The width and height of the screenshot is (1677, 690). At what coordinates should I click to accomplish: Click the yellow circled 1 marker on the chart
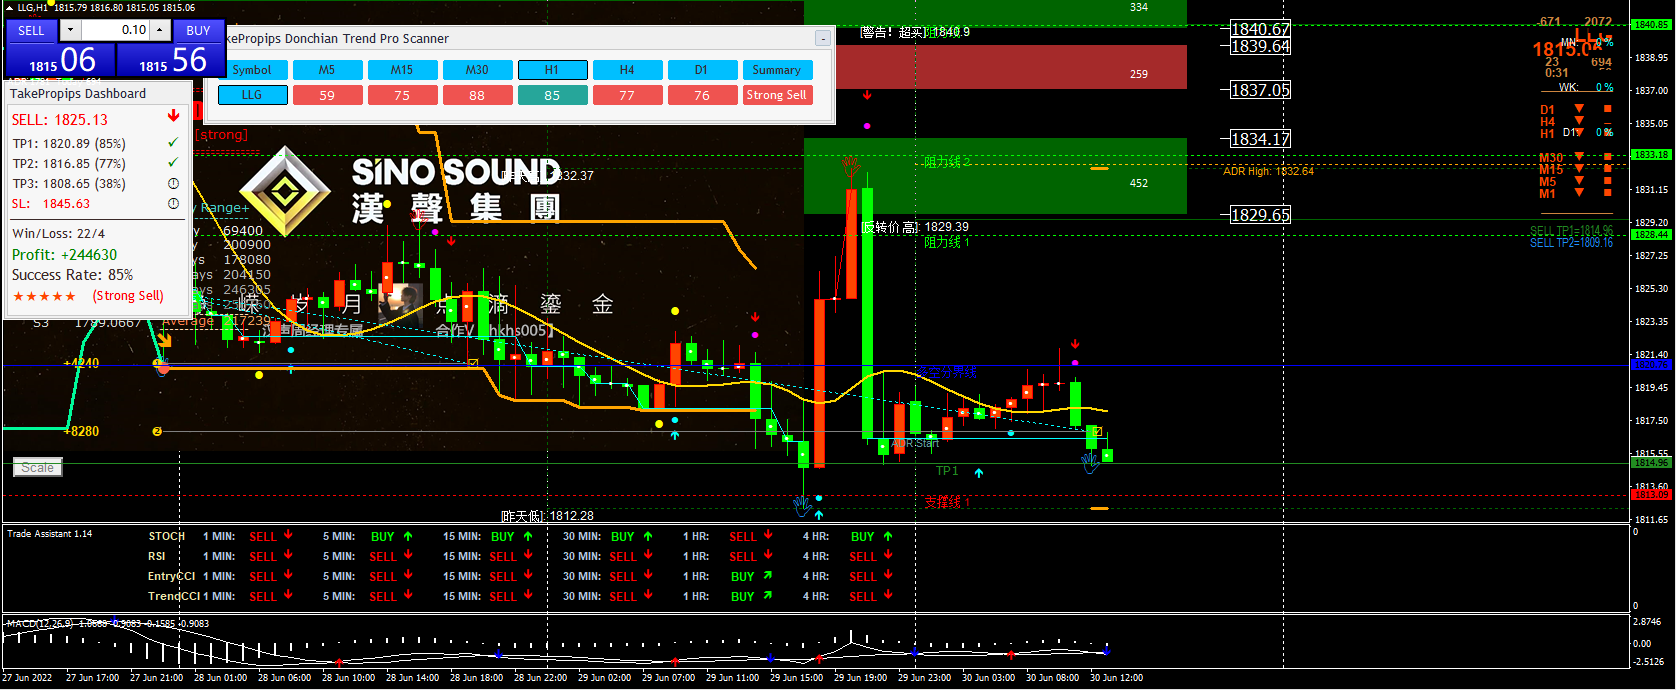coord(157,364)
